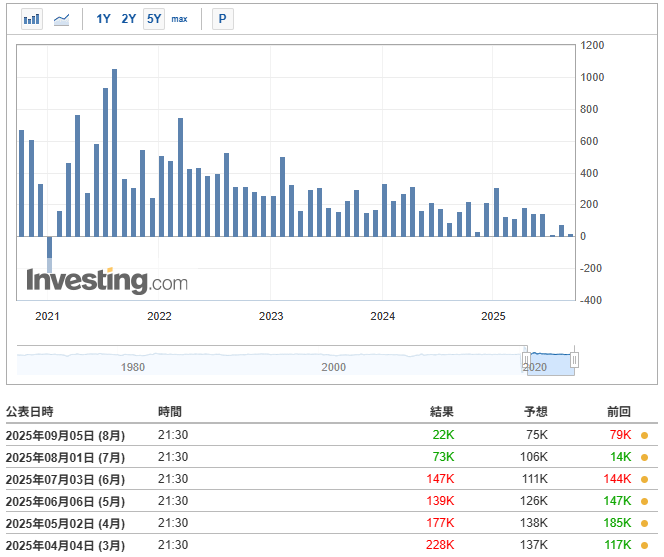The image size is (664, 557).
Task: Click the orange dot on the 06月06日 row
Action: pos(645,502)
